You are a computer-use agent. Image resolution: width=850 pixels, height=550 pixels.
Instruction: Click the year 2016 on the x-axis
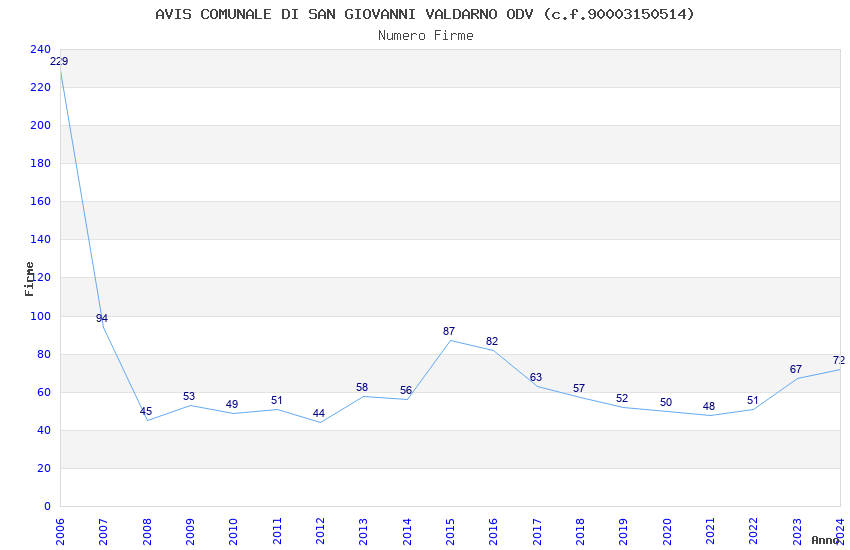[493, 532]
